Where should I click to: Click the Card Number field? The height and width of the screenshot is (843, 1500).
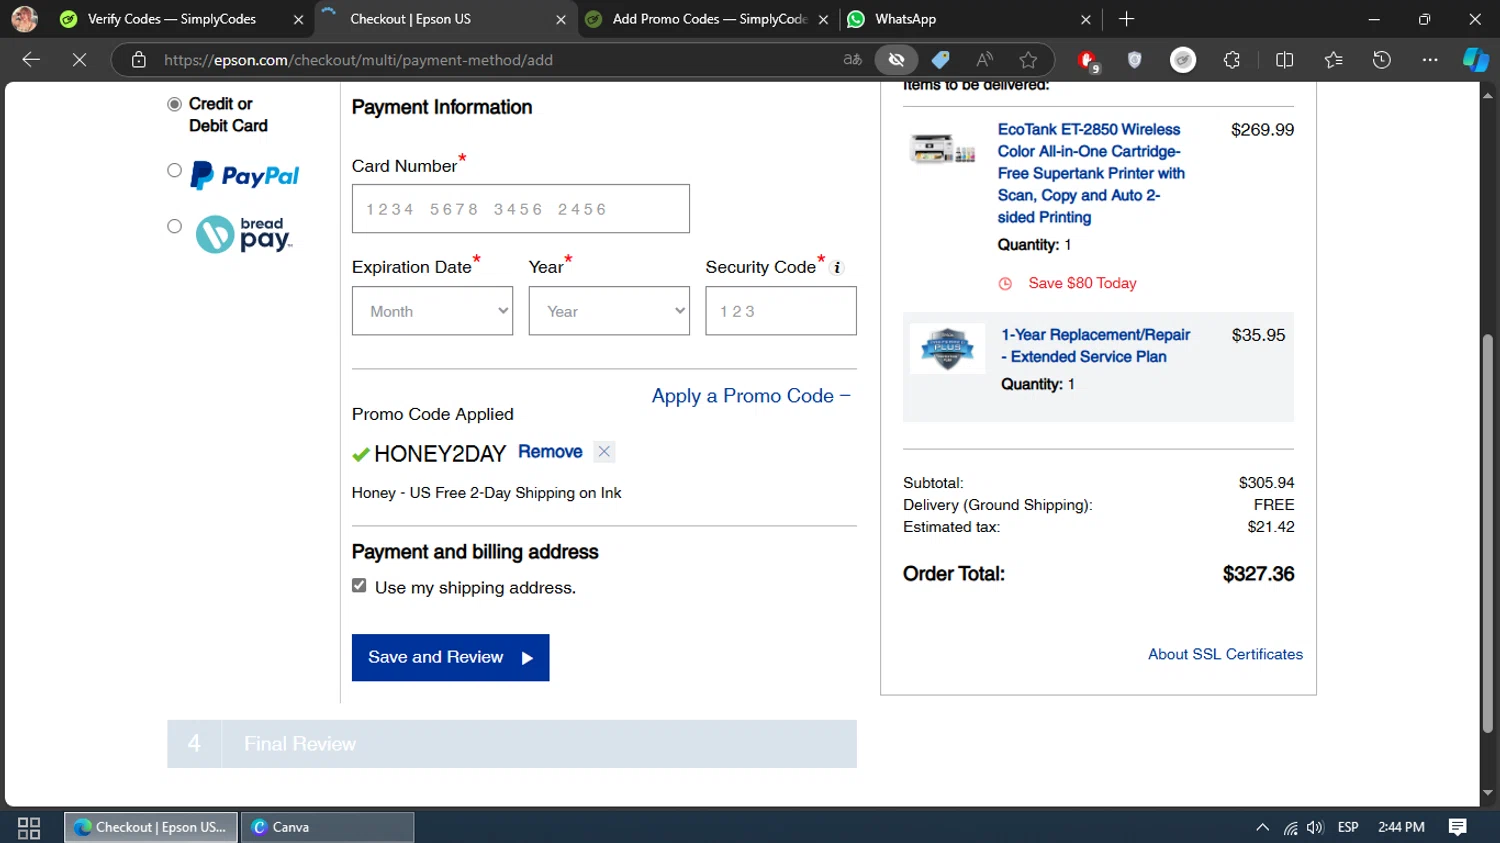pyautogui.click(x=520, y=209)
